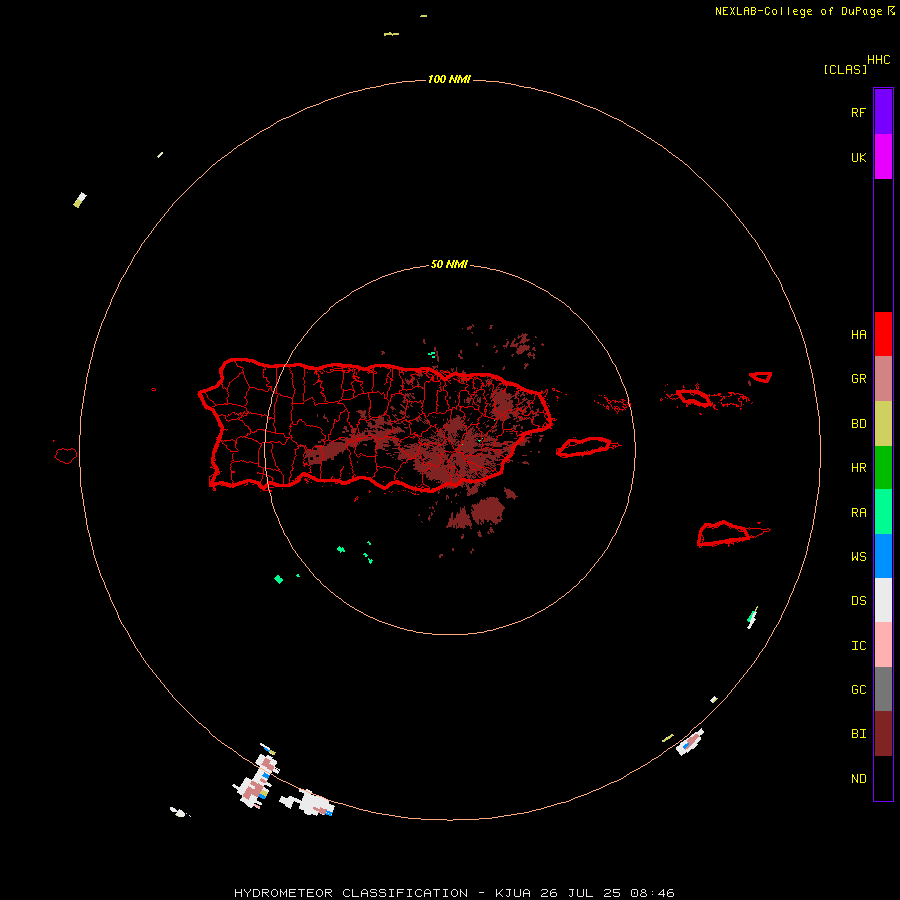
Task: Click the Hydrometeor Classification KJUA title text
Action: (x=454, y=893)
